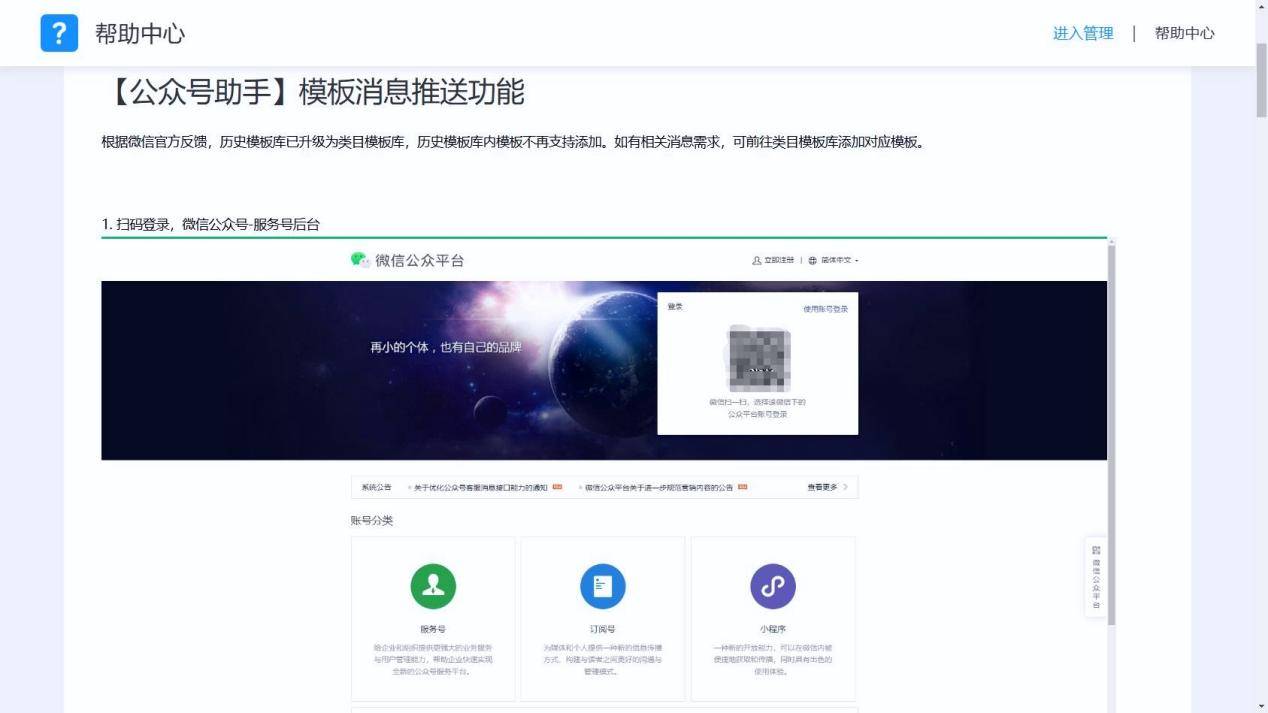Open the 关于优化公众号客服消息接口能力的通知 announcement
The width and height of the screenshot is (1268, 713).
click(x=481, y=488)
